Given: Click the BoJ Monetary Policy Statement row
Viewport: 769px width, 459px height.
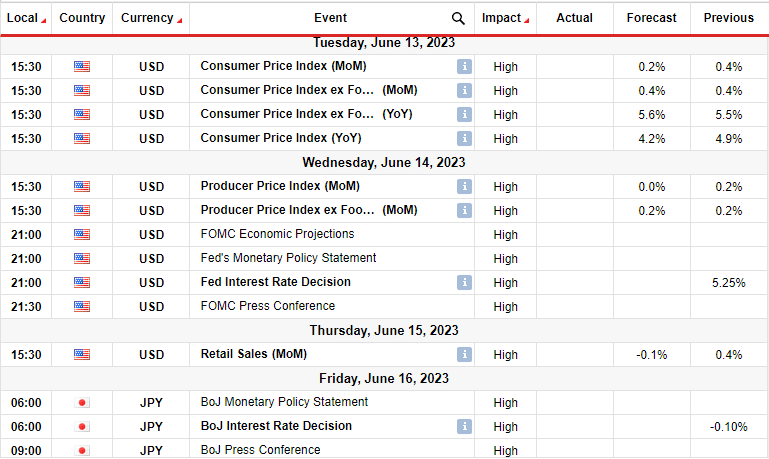Looking at the screenshot, I should click(x=284, y=402).
